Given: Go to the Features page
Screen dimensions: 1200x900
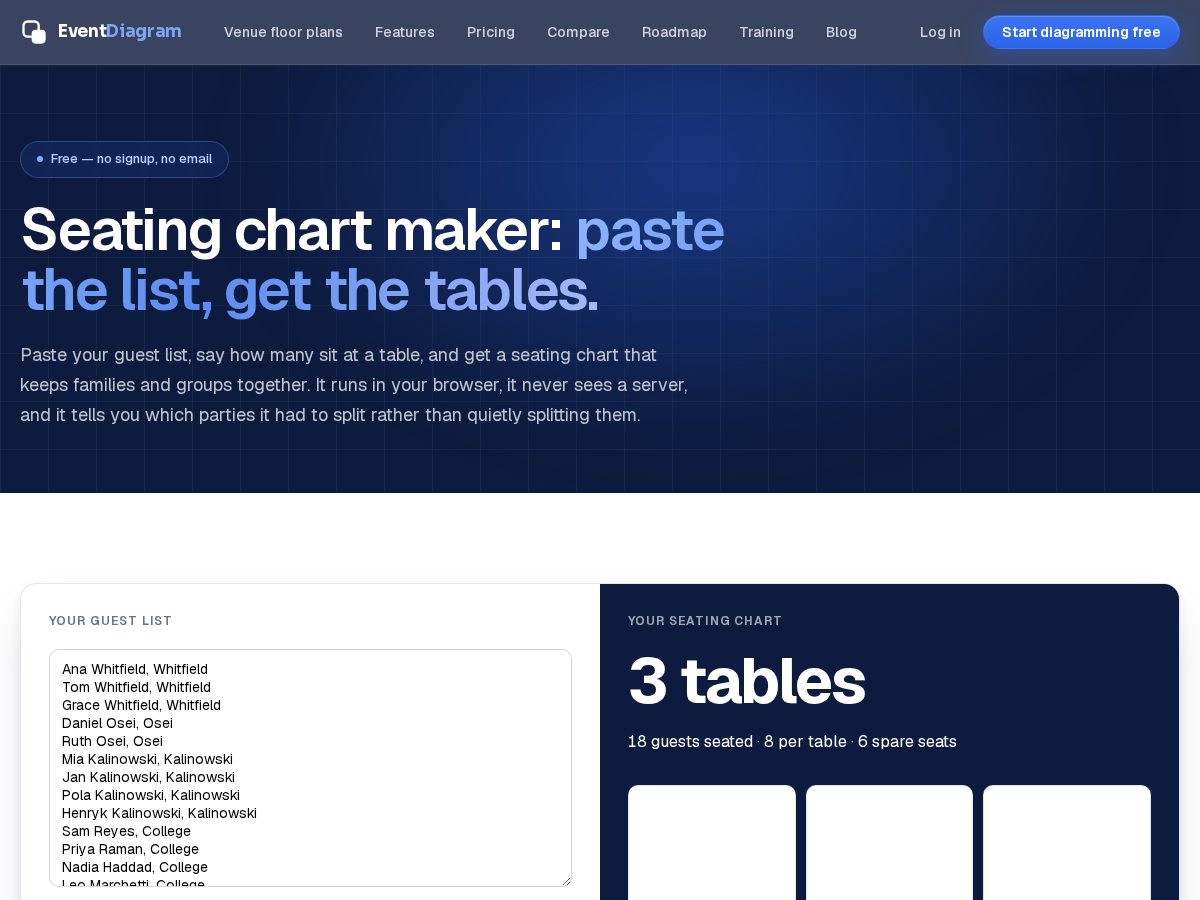Looking at the screenshot, I should (405, 32).
